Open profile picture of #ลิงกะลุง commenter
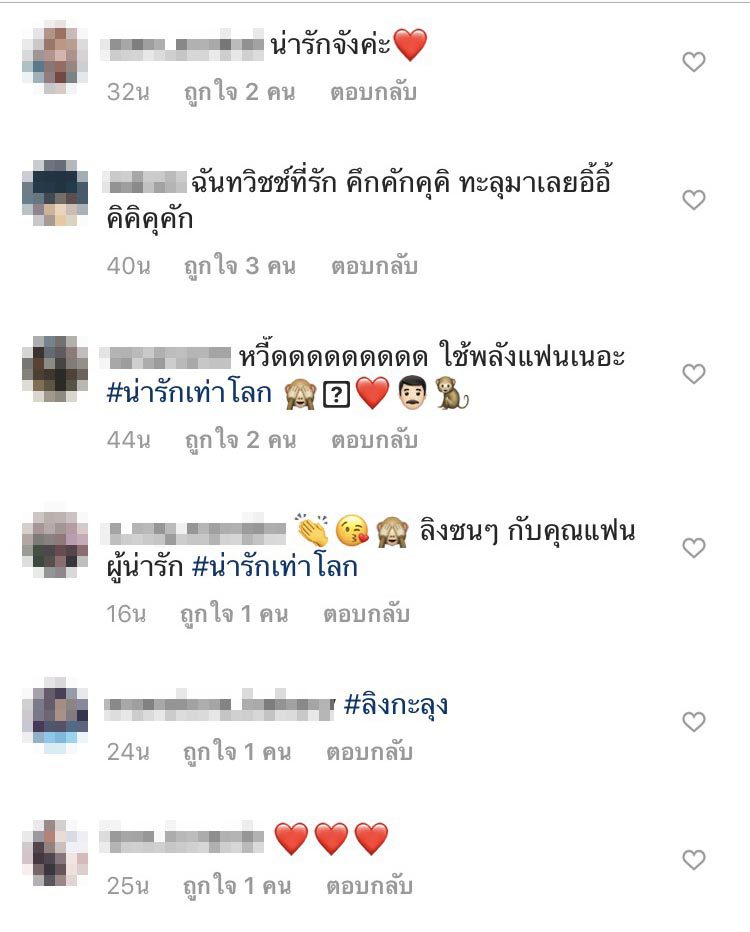This screenshot has height=932, width=750. coord(55,715)
